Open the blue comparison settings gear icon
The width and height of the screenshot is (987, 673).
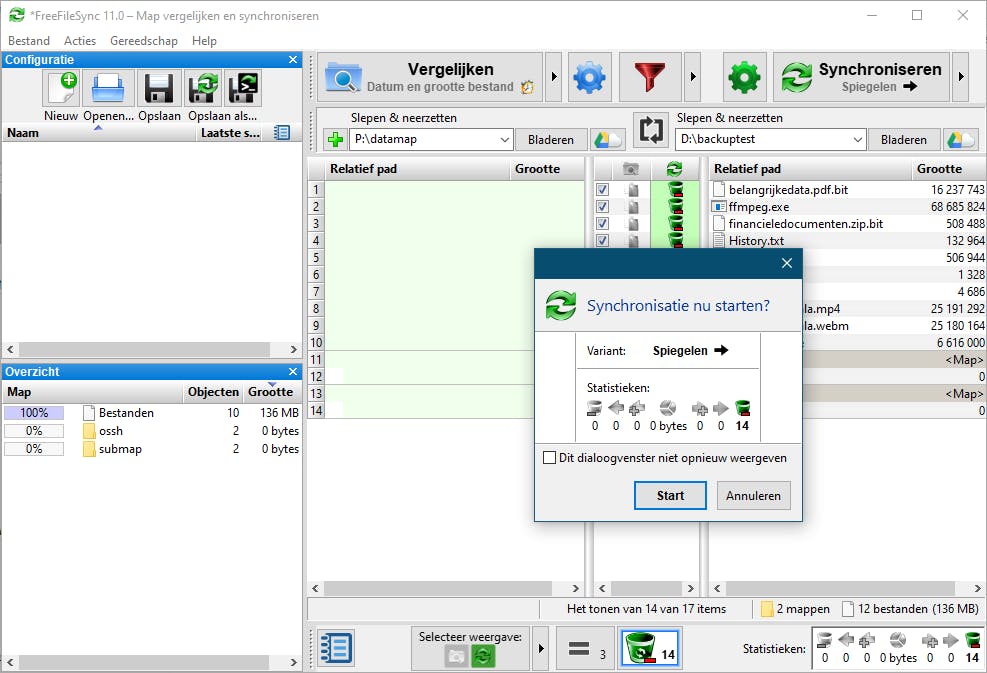589,77
